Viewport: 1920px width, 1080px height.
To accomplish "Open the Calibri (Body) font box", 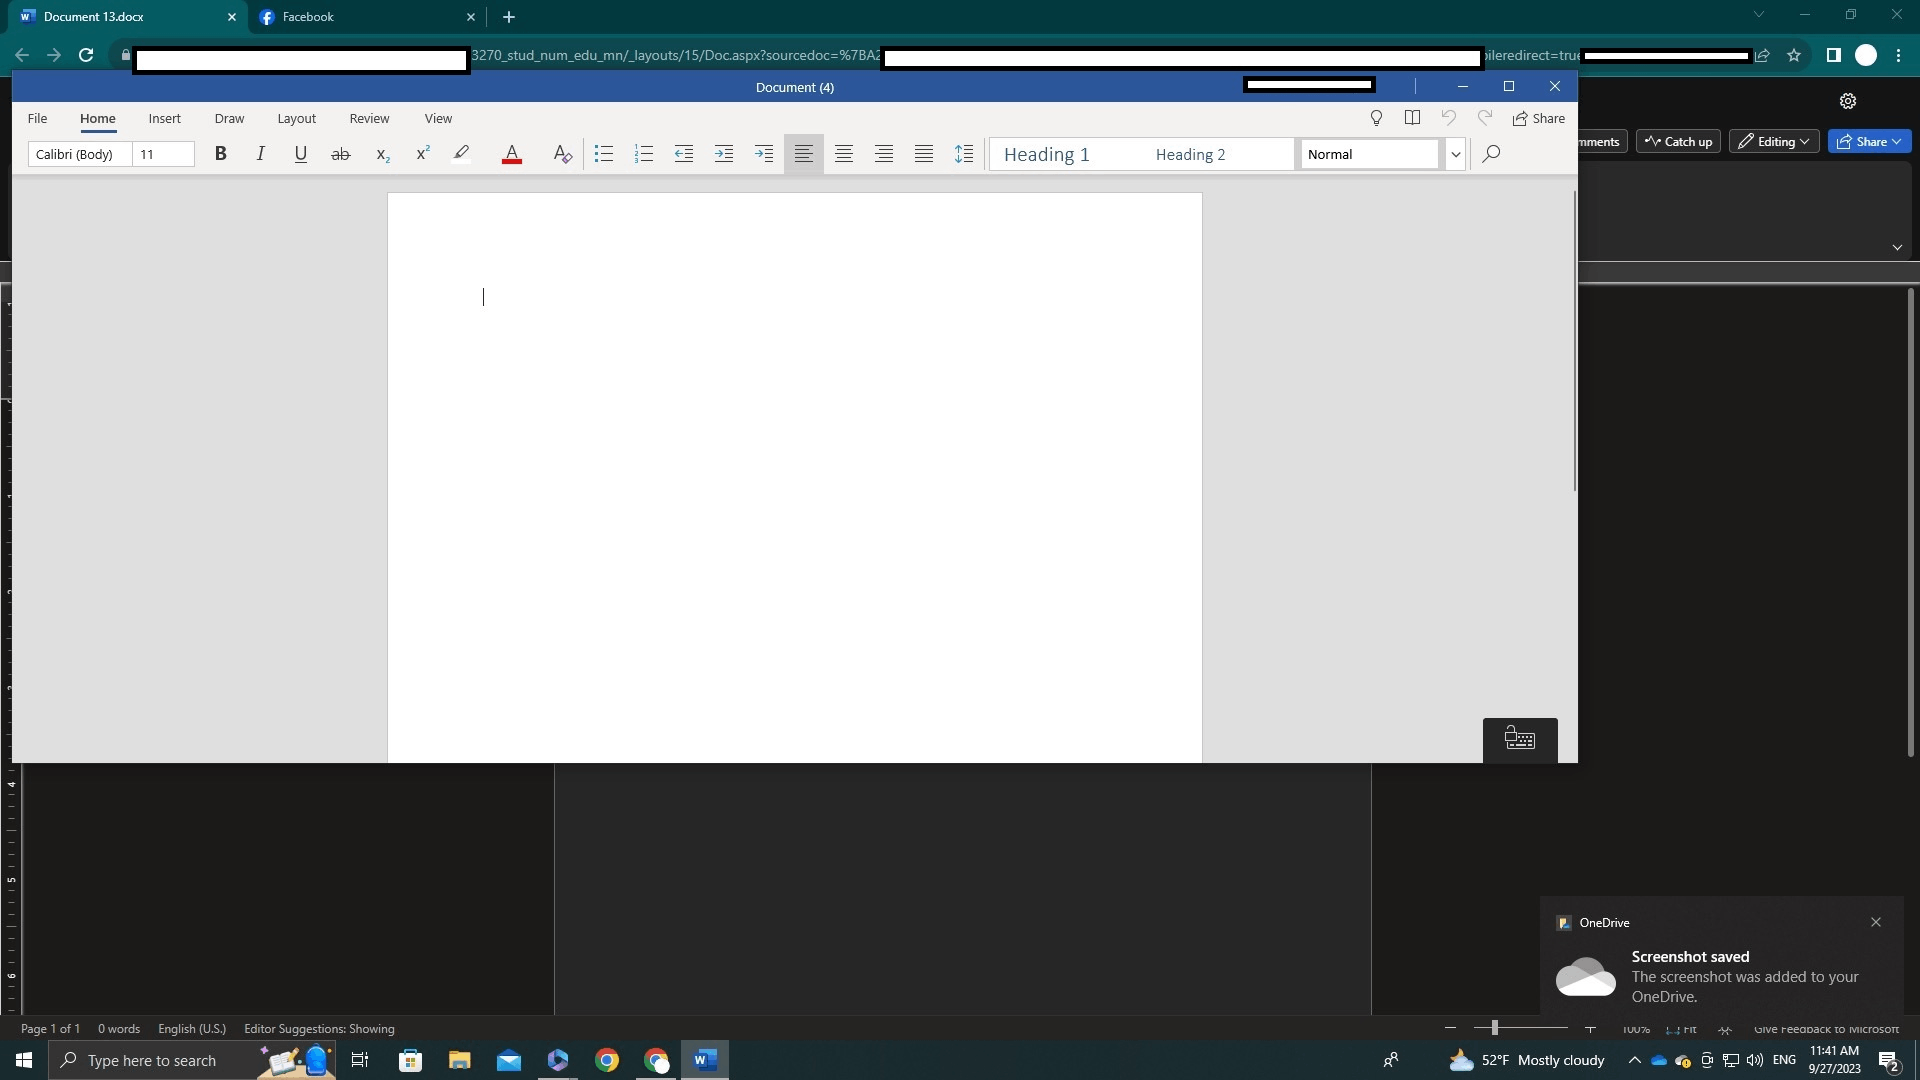I will 79,154.
